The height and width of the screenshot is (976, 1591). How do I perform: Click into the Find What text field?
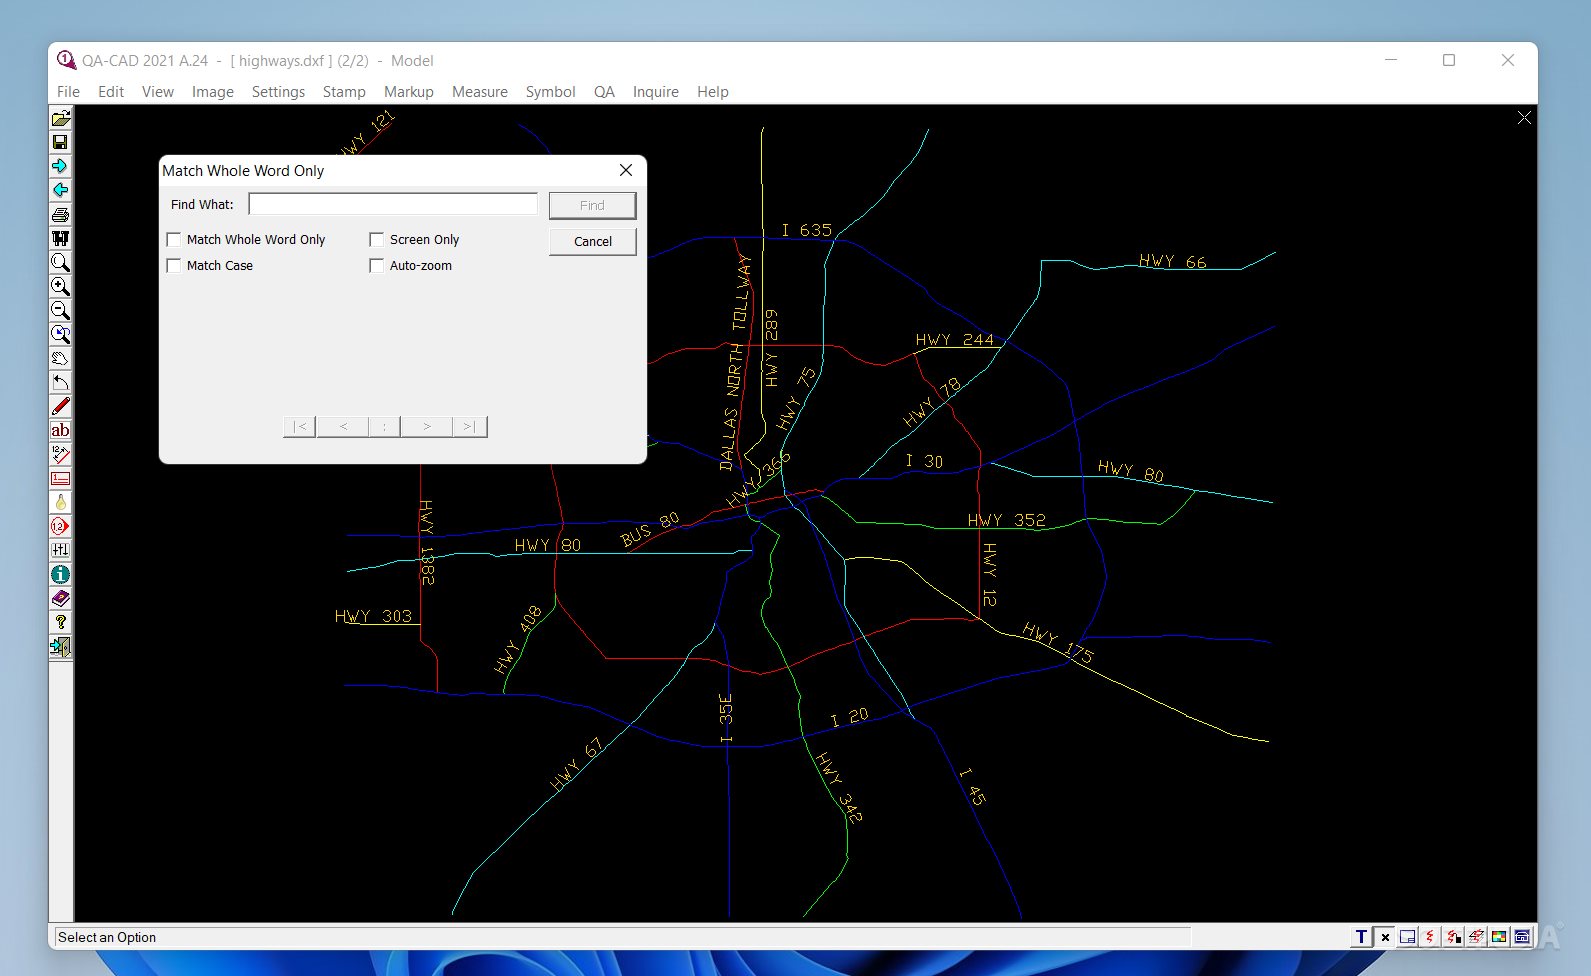(x=393, y=204)
